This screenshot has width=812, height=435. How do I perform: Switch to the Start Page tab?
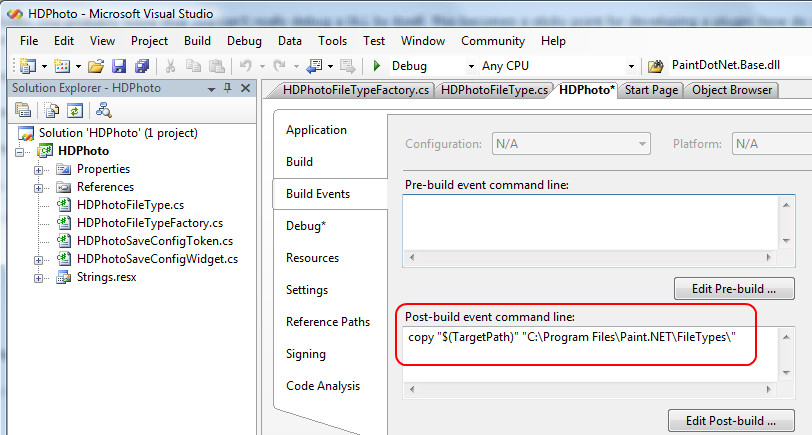(x=651, y=90)
